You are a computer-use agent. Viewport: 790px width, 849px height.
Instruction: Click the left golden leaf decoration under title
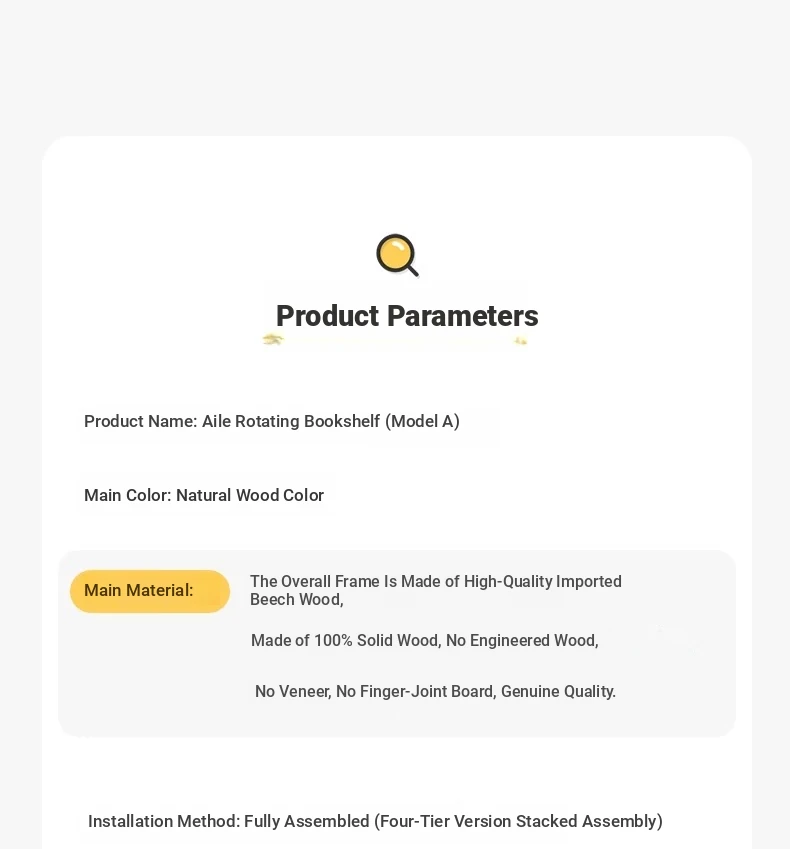coord(273,339)
